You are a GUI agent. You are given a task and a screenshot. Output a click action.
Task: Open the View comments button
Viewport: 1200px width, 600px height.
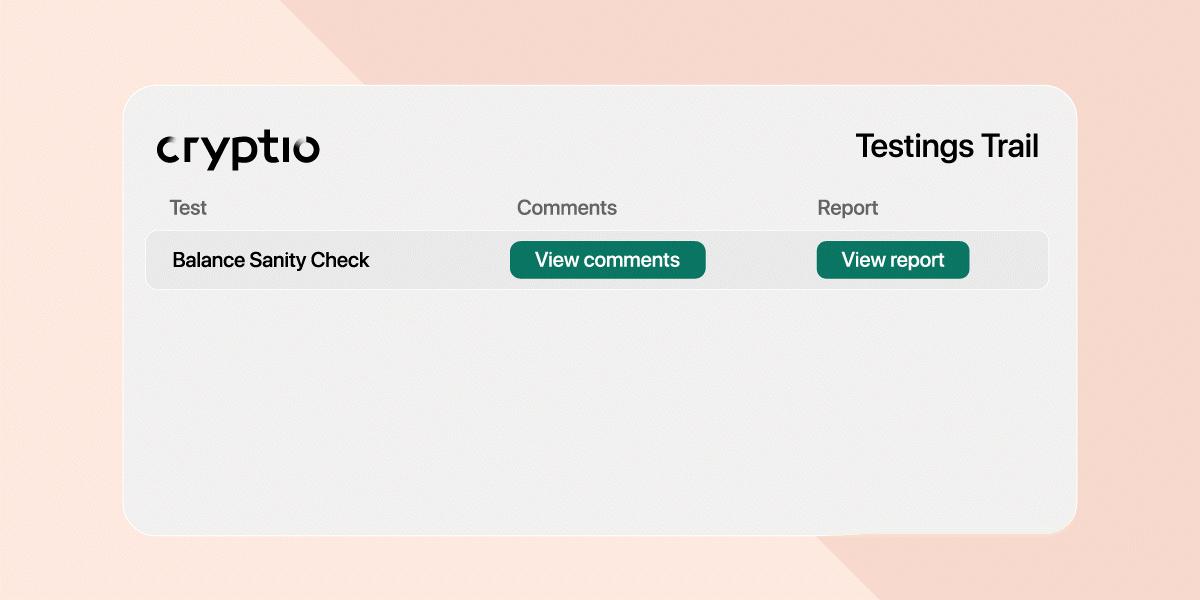coord(607,260)
